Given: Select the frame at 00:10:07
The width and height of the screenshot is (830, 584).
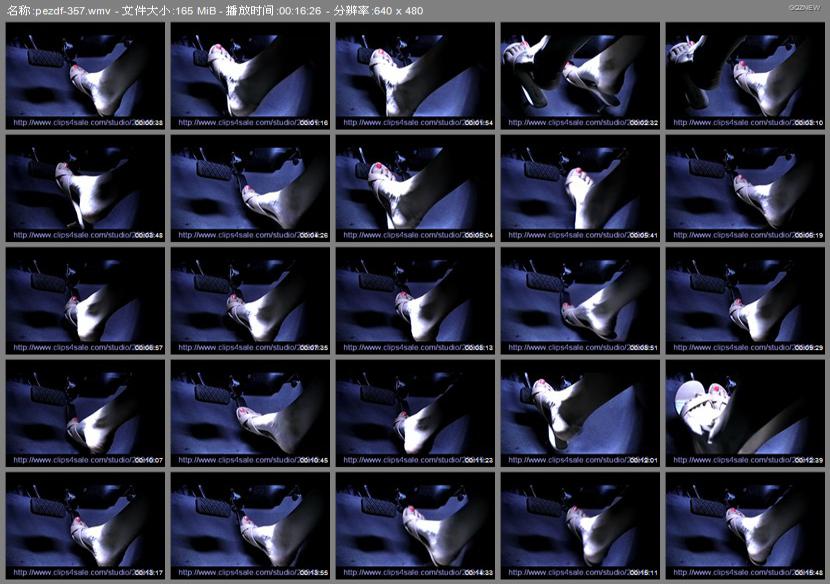Looking at the screenshot, I should (x=85, y=414).
